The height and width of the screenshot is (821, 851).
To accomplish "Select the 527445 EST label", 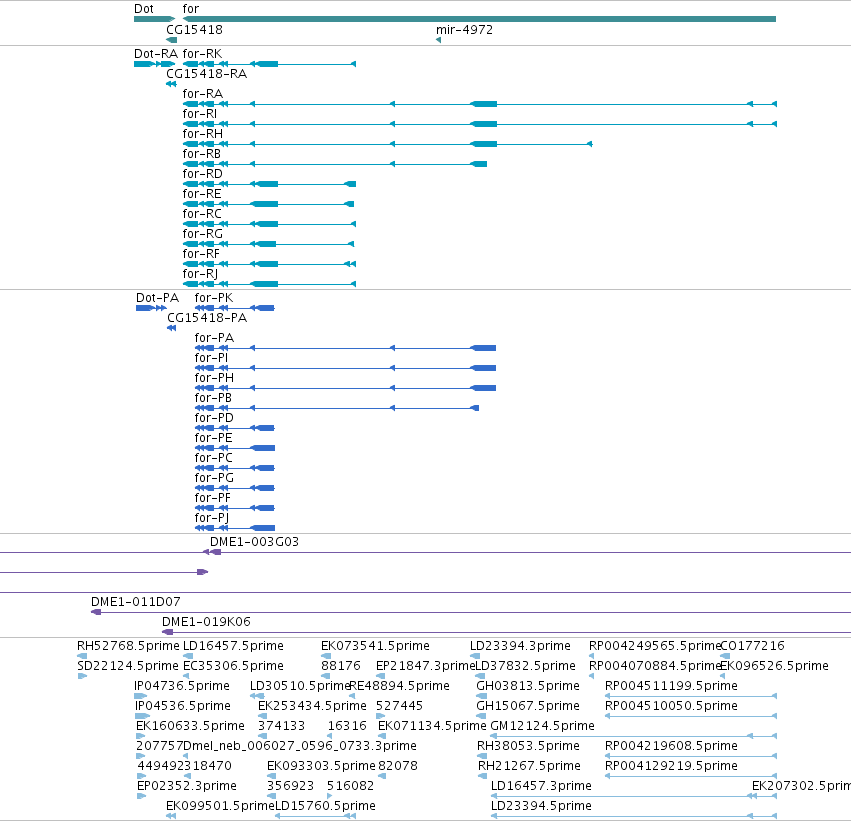I will [x=399, y=706].
